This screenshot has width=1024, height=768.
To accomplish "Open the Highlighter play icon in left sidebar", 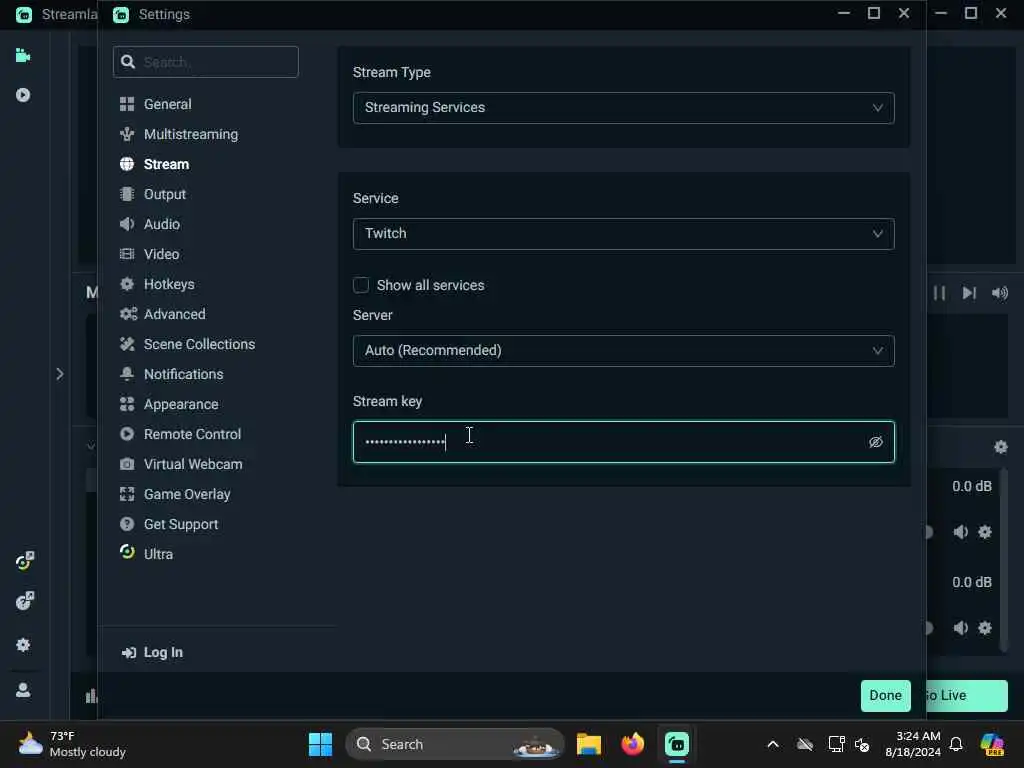I will [23, 96].
